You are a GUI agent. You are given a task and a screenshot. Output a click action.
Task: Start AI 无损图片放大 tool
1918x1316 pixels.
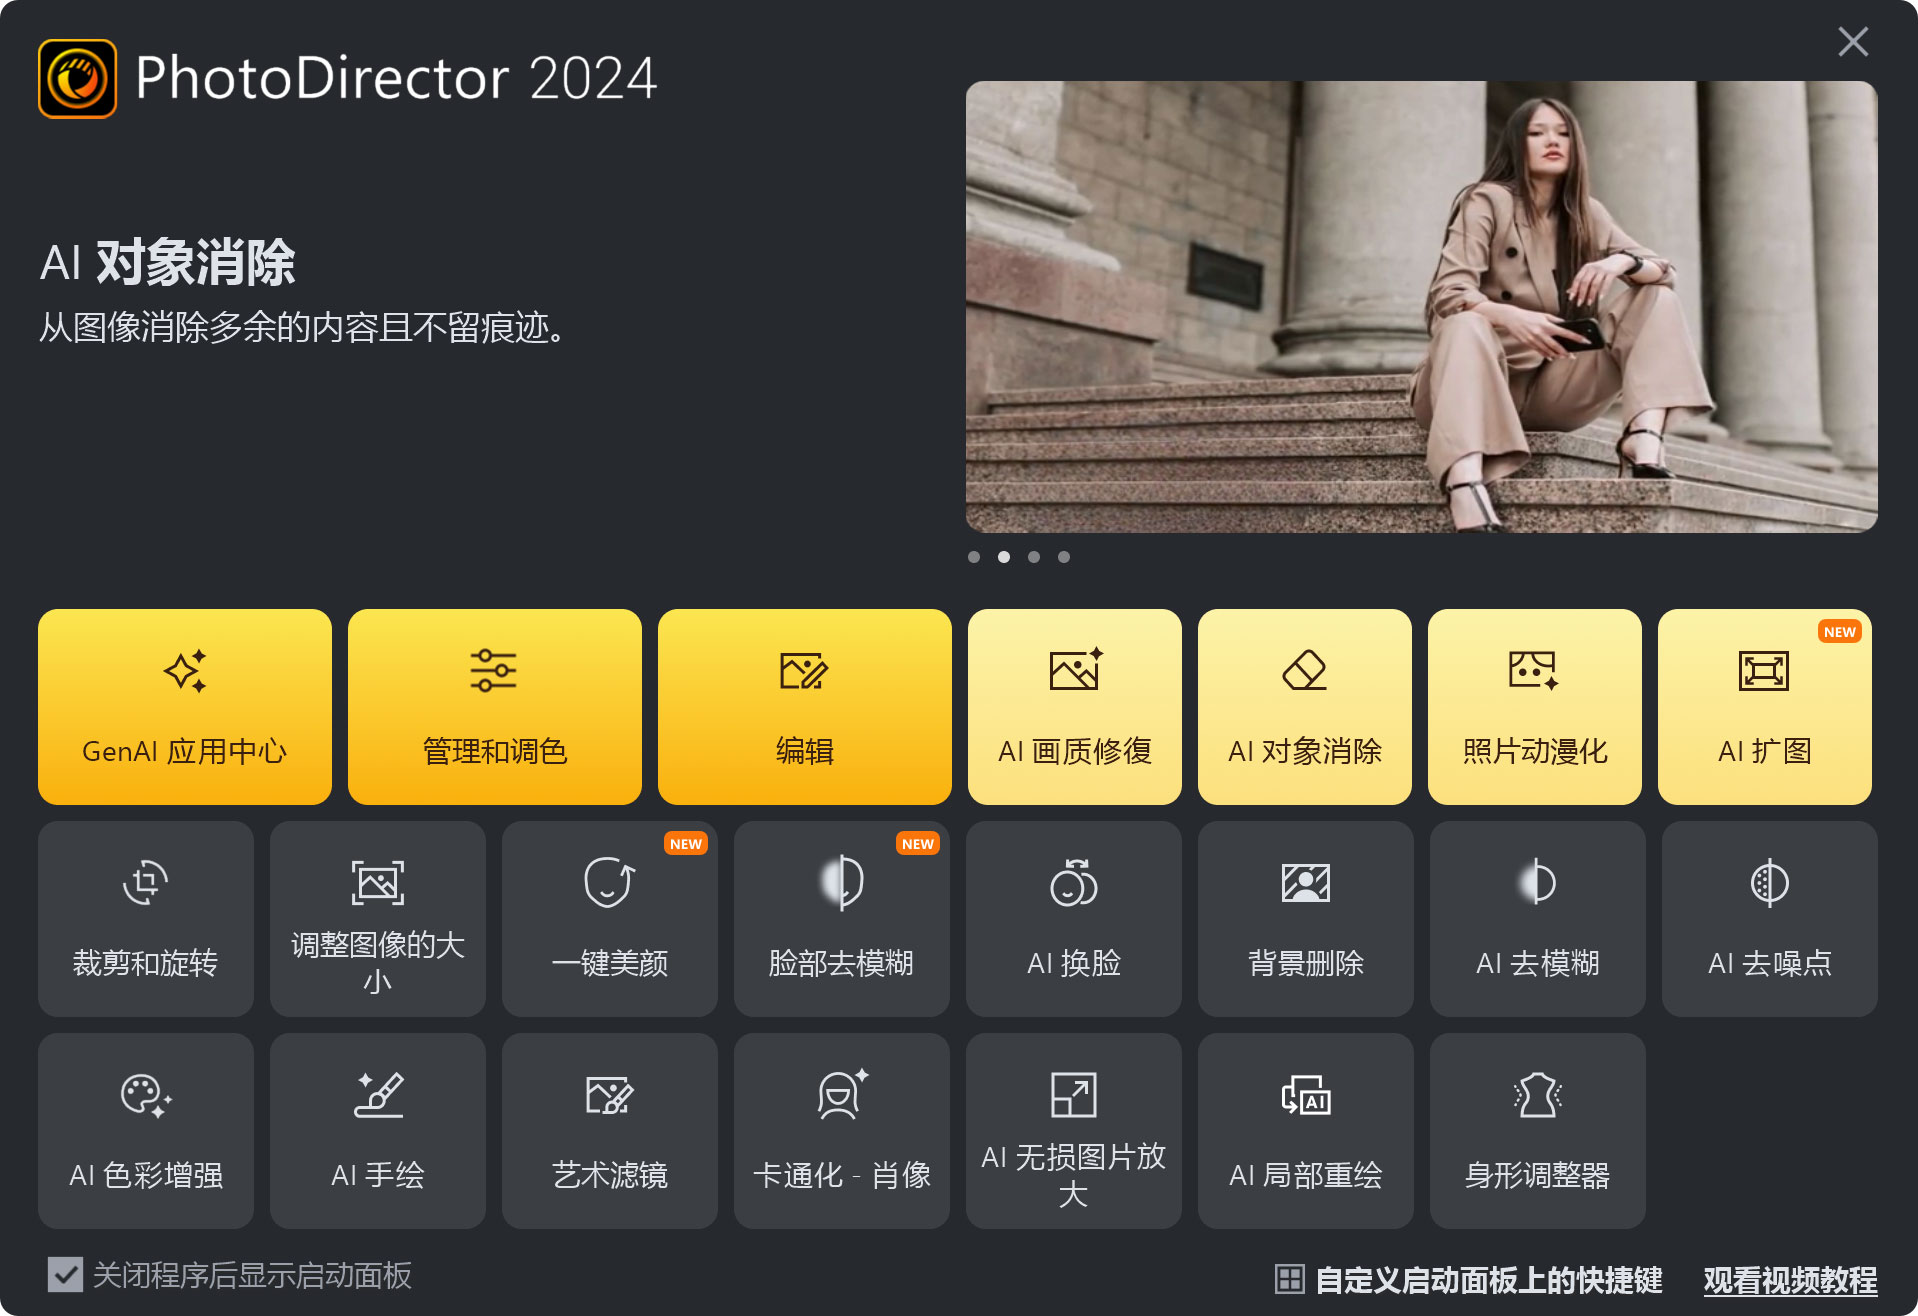point(1074,1131)
